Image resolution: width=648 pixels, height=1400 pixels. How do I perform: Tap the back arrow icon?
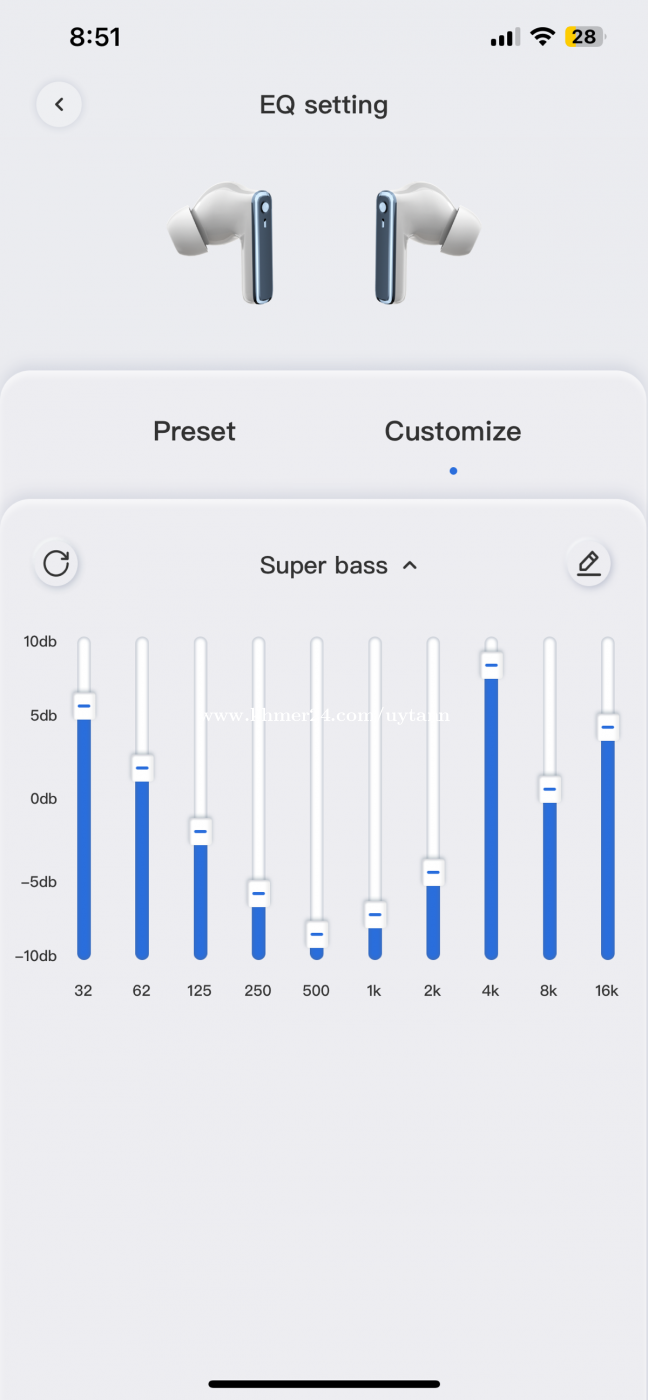[x=59, y=105]
